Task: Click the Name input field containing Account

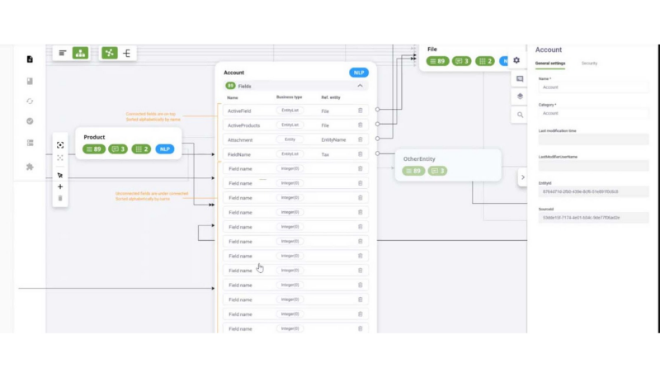Action: click(x=593, y=87)
